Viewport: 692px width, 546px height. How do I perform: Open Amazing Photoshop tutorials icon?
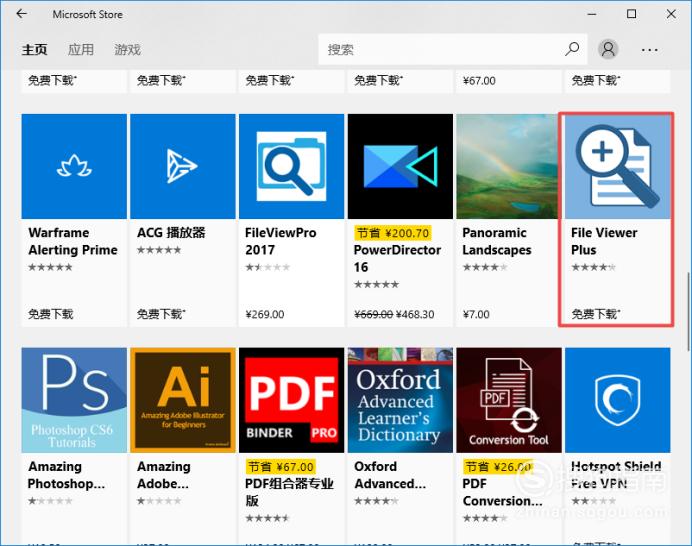pyautogui.click(x=74, y=400)
